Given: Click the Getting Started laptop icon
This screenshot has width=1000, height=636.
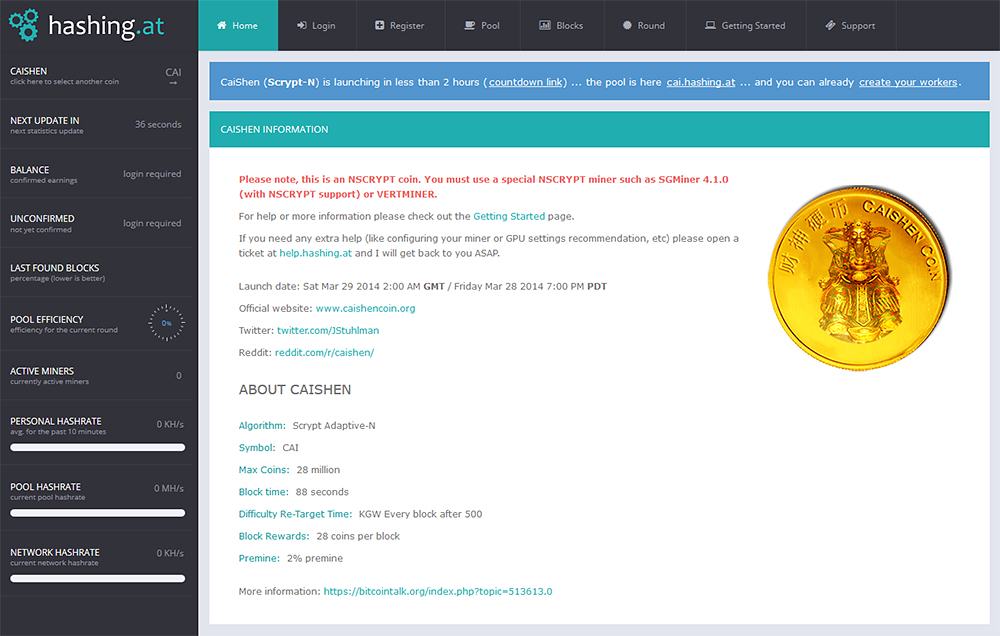Looking at the screenshot, I should click(710, 26).
